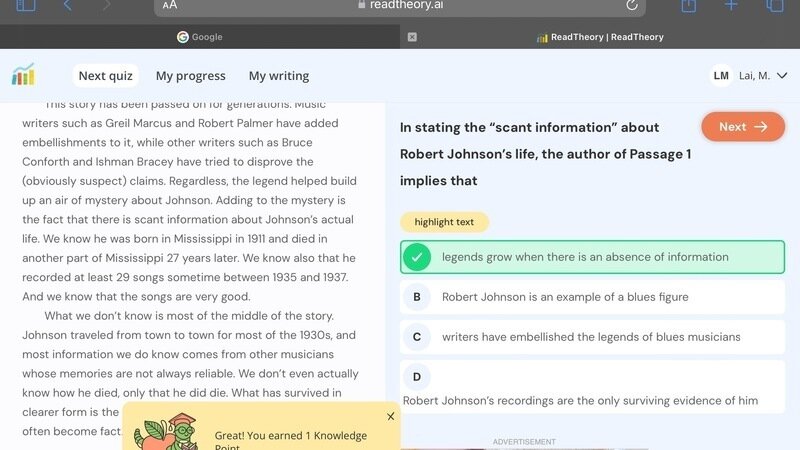Choose answer C about embellished legends
Viewport: 800px width, 450px height.
pos(592,337)
